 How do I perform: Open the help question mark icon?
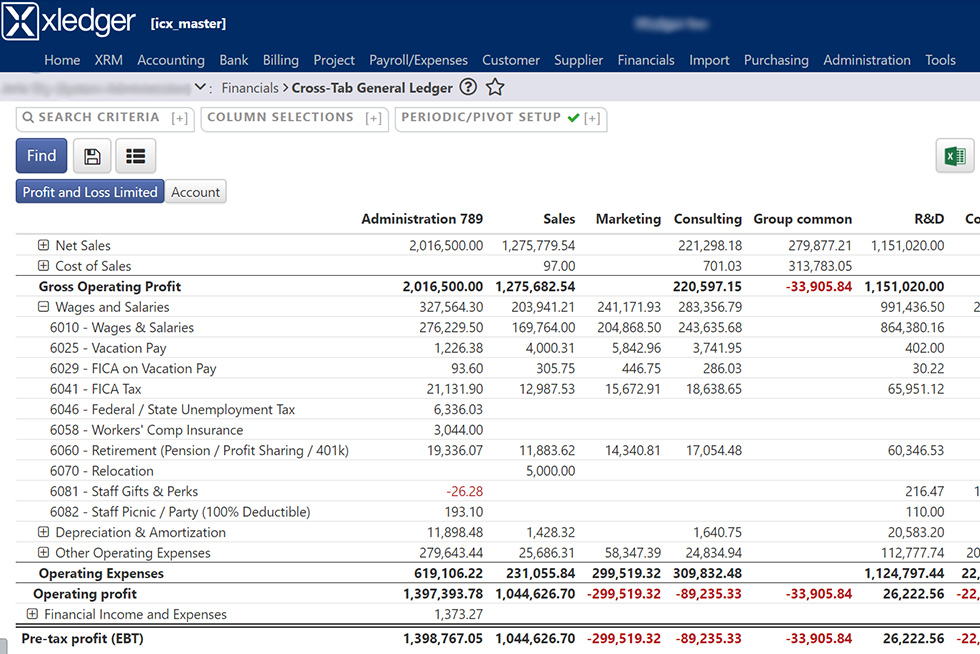pos(468,87)
